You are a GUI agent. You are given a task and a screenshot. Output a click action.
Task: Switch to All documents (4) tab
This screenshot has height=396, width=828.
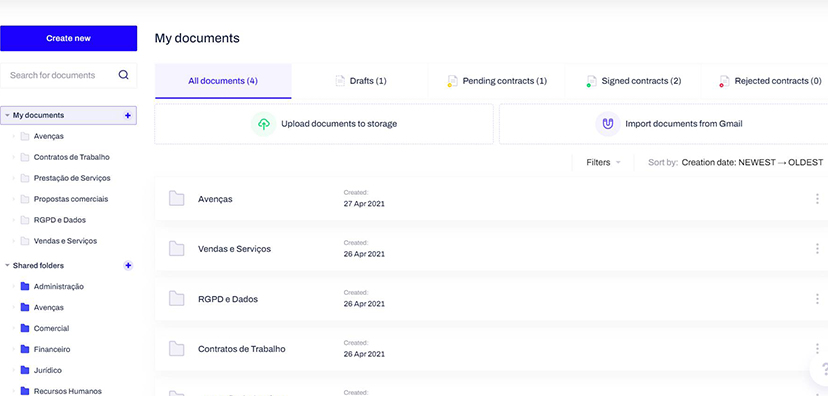(x=223, y=81)
